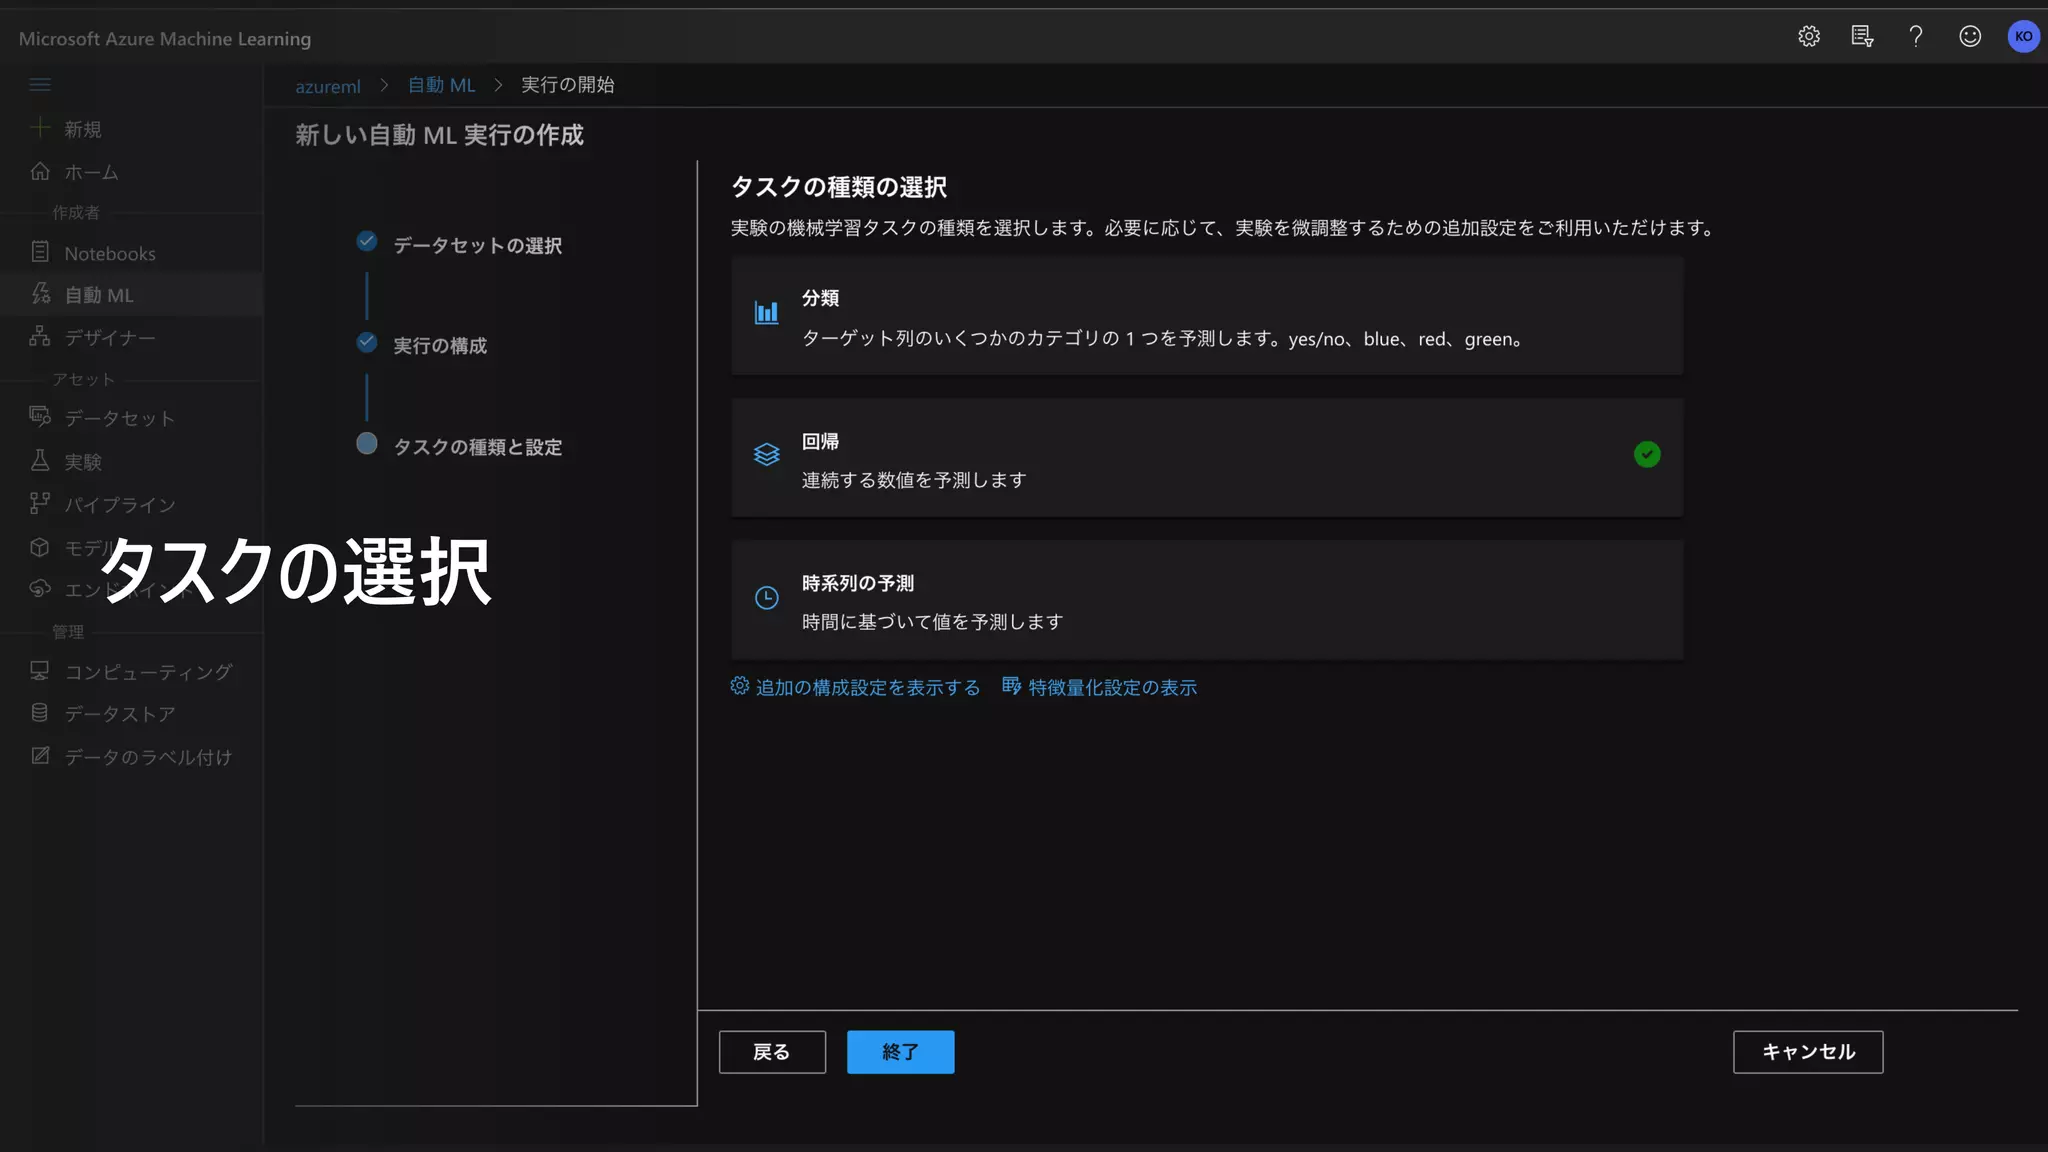The width and height of the screenshot is (2048, 1152).
Task: Open 追加の構成設定を表示する link
Action: click(x=867, y=687)
